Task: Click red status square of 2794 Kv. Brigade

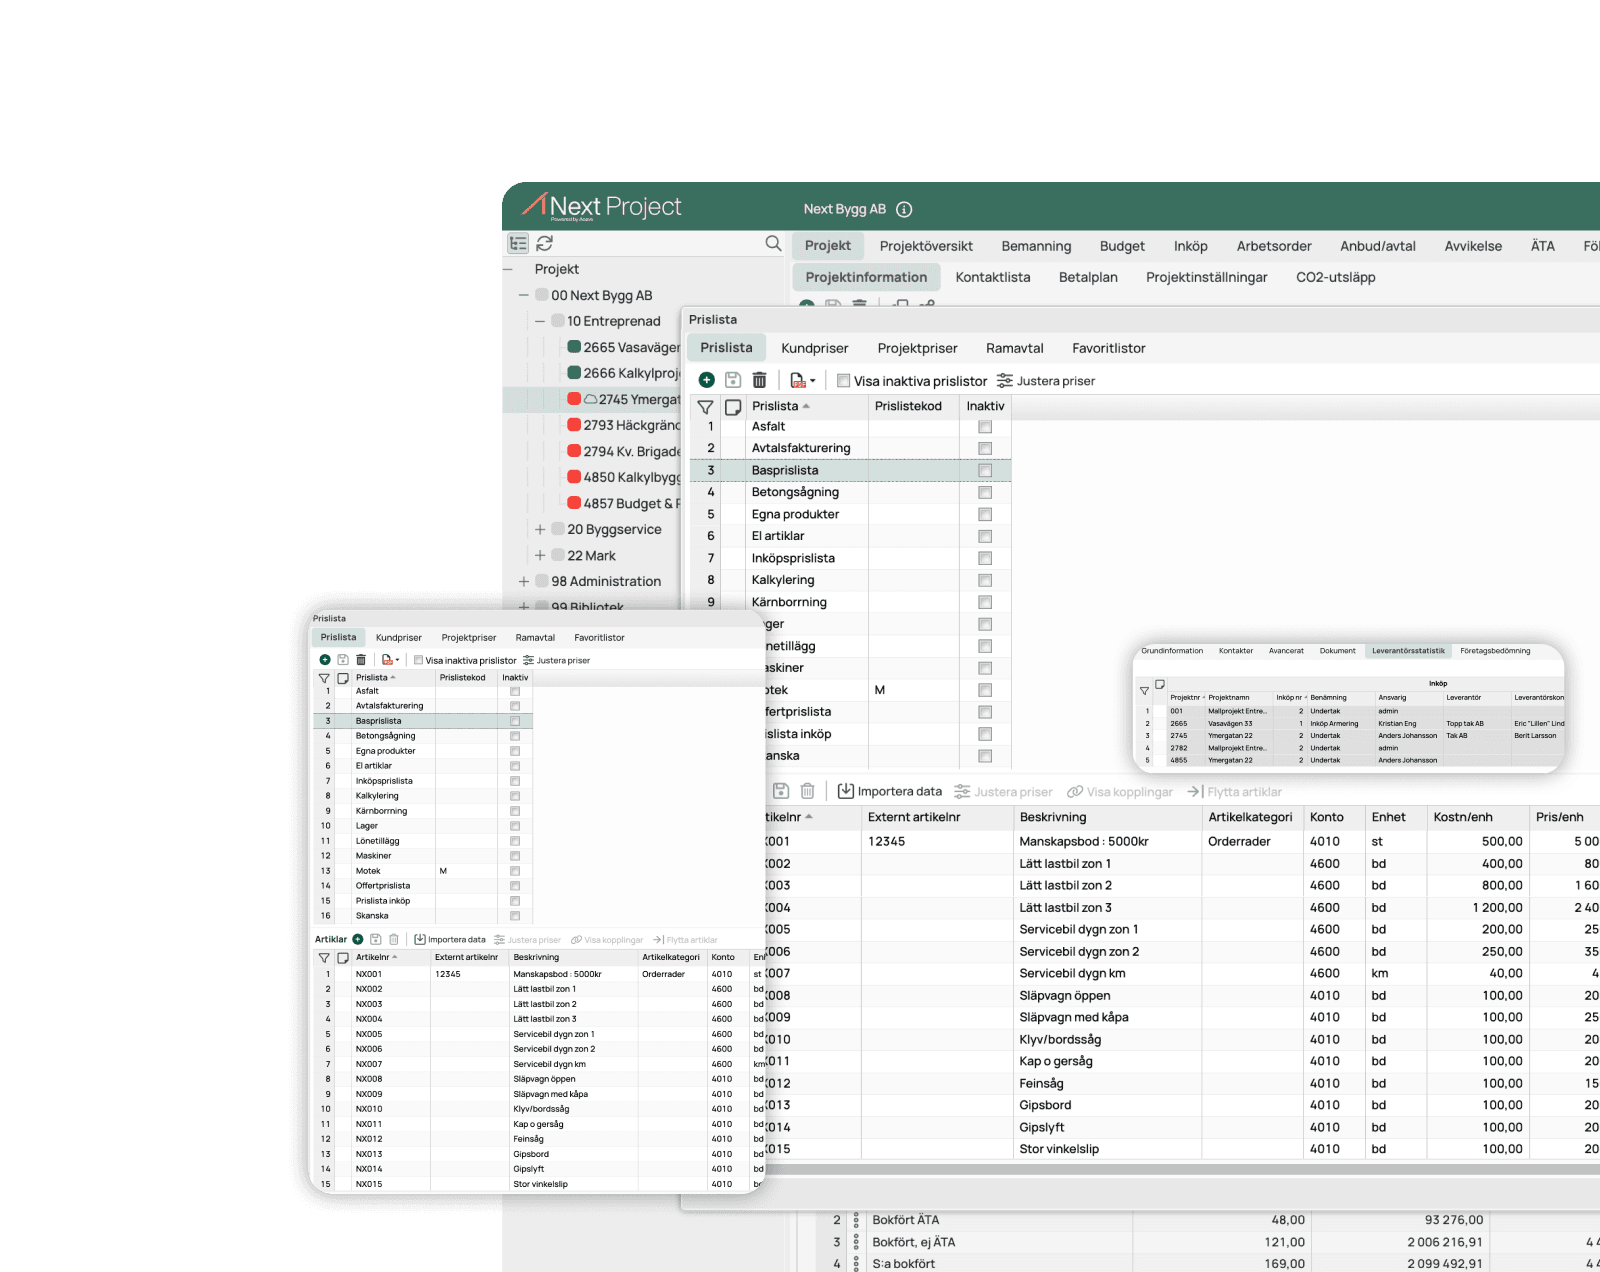Action: click(x=574, y=451)
